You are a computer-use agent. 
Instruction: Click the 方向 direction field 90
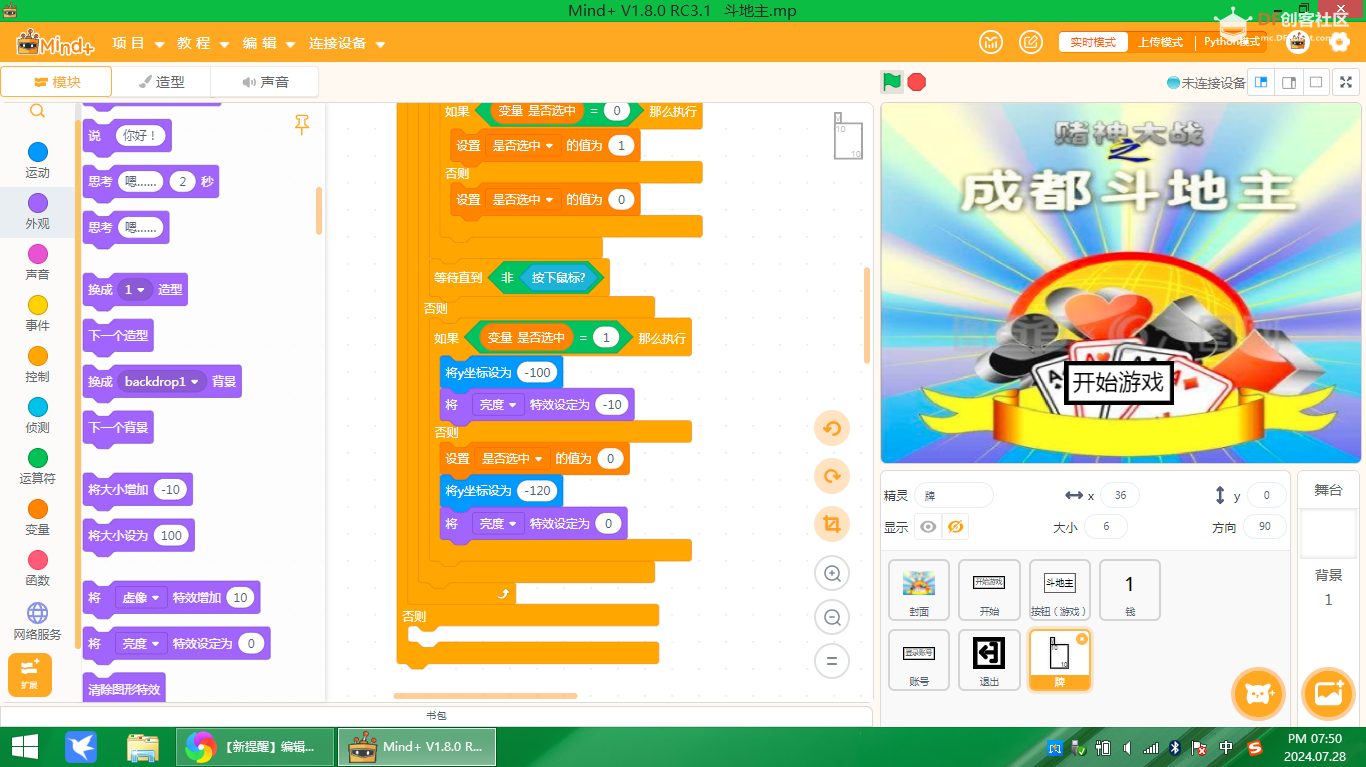pos(1266,527)
